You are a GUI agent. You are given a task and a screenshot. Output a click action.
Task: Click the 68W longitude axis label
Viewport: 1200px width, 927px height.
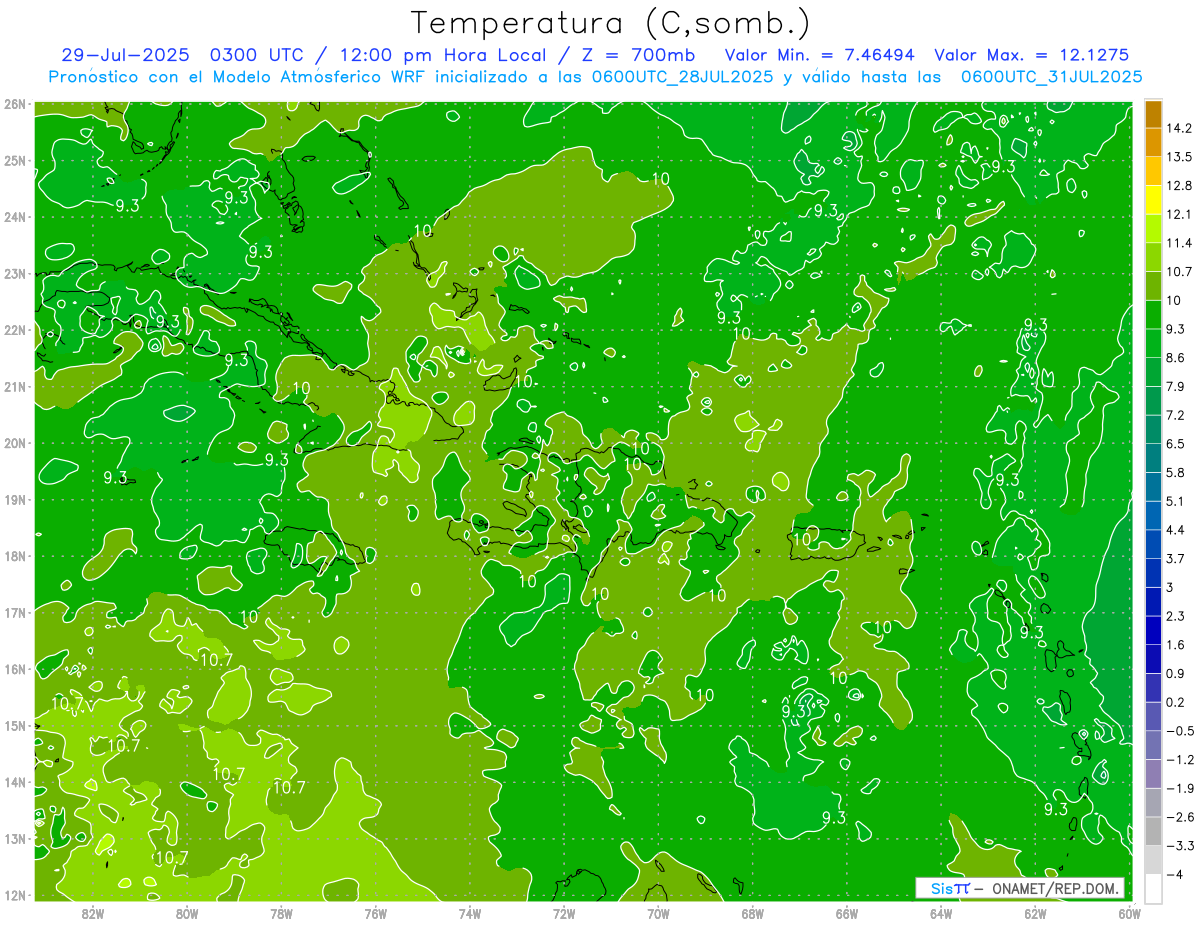[753, 914]
